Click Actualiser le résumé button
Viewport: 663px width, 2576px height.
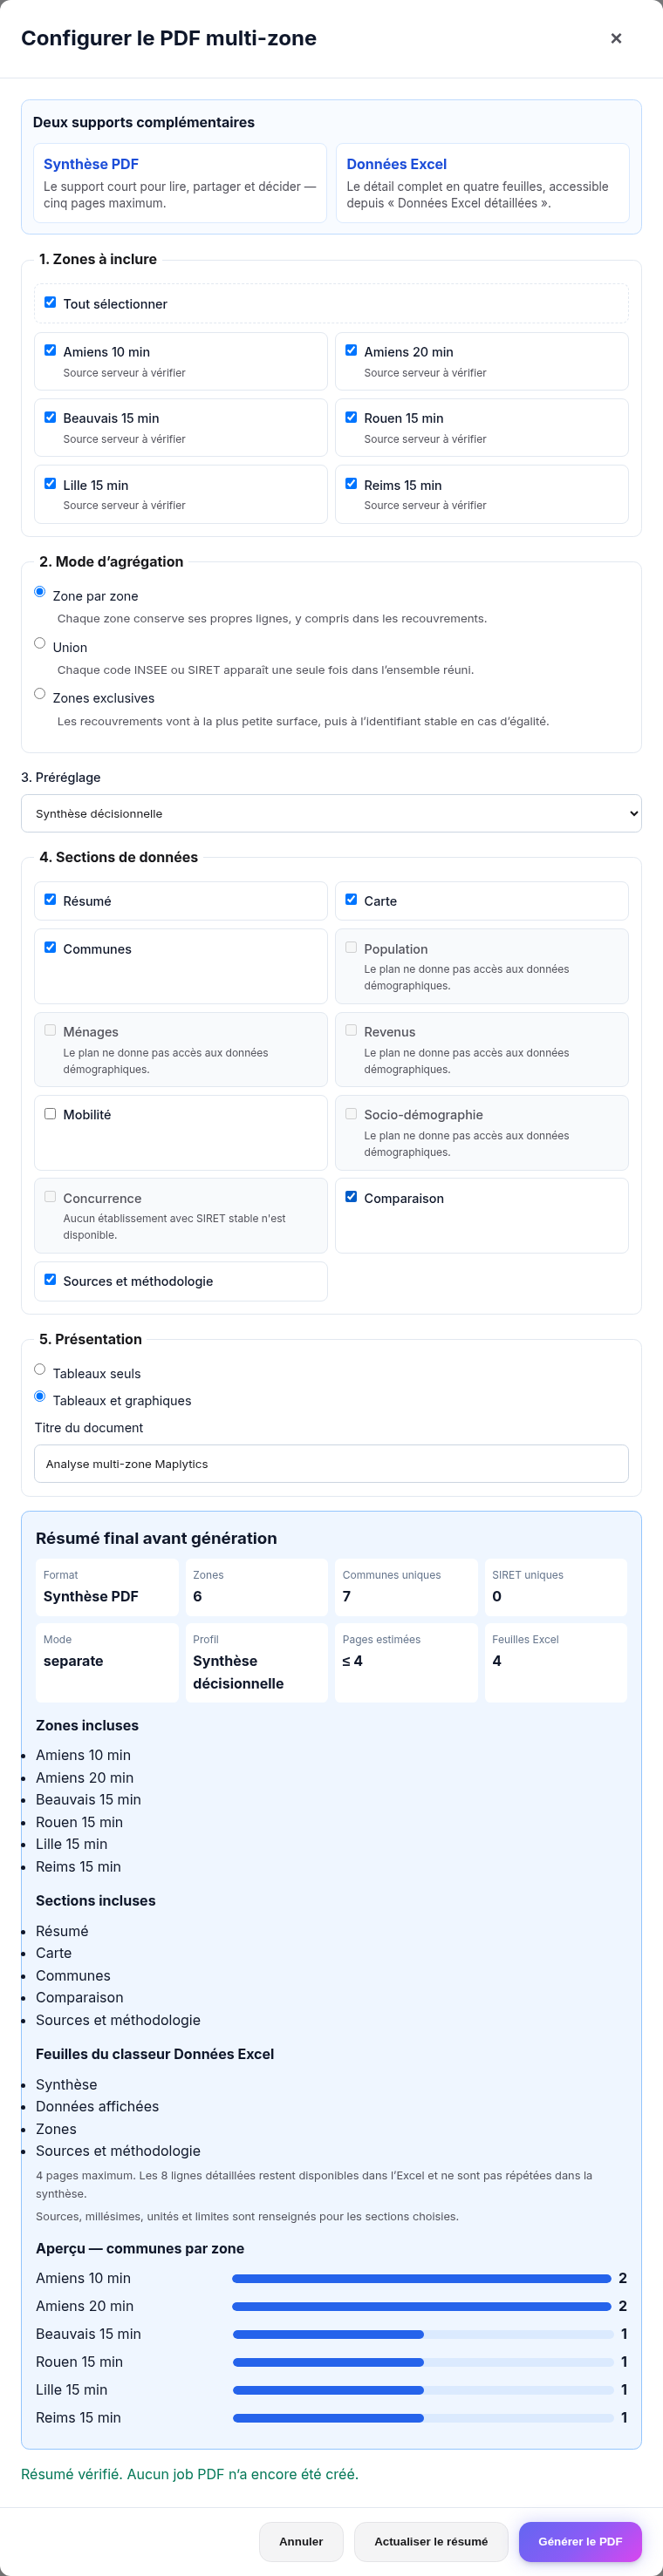[431, 2541]
